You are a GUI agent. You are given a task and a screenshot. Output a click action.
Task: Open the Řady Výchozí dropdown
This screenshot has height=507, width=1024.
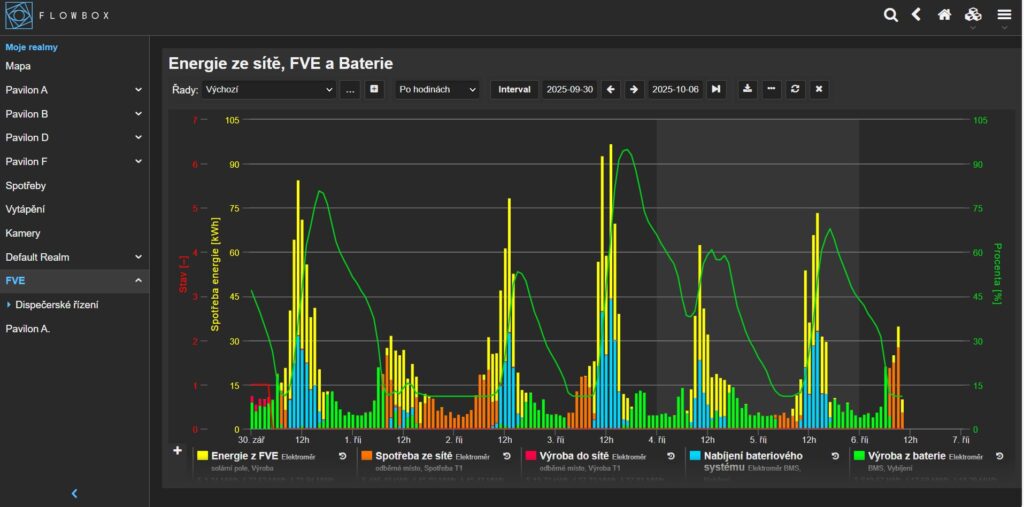268,89
